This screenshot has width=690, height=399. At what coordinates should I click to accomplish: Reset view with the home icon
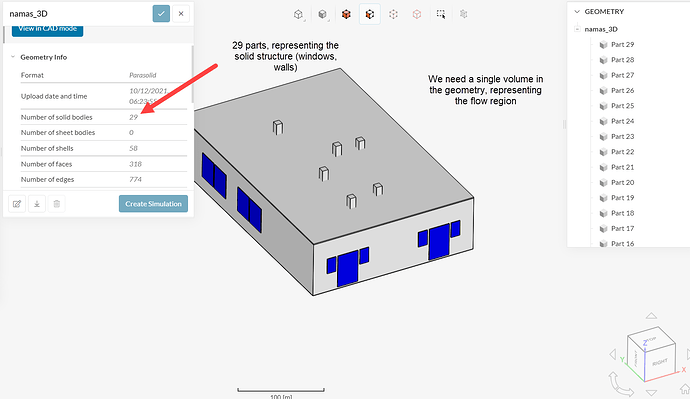click(684, 389)
